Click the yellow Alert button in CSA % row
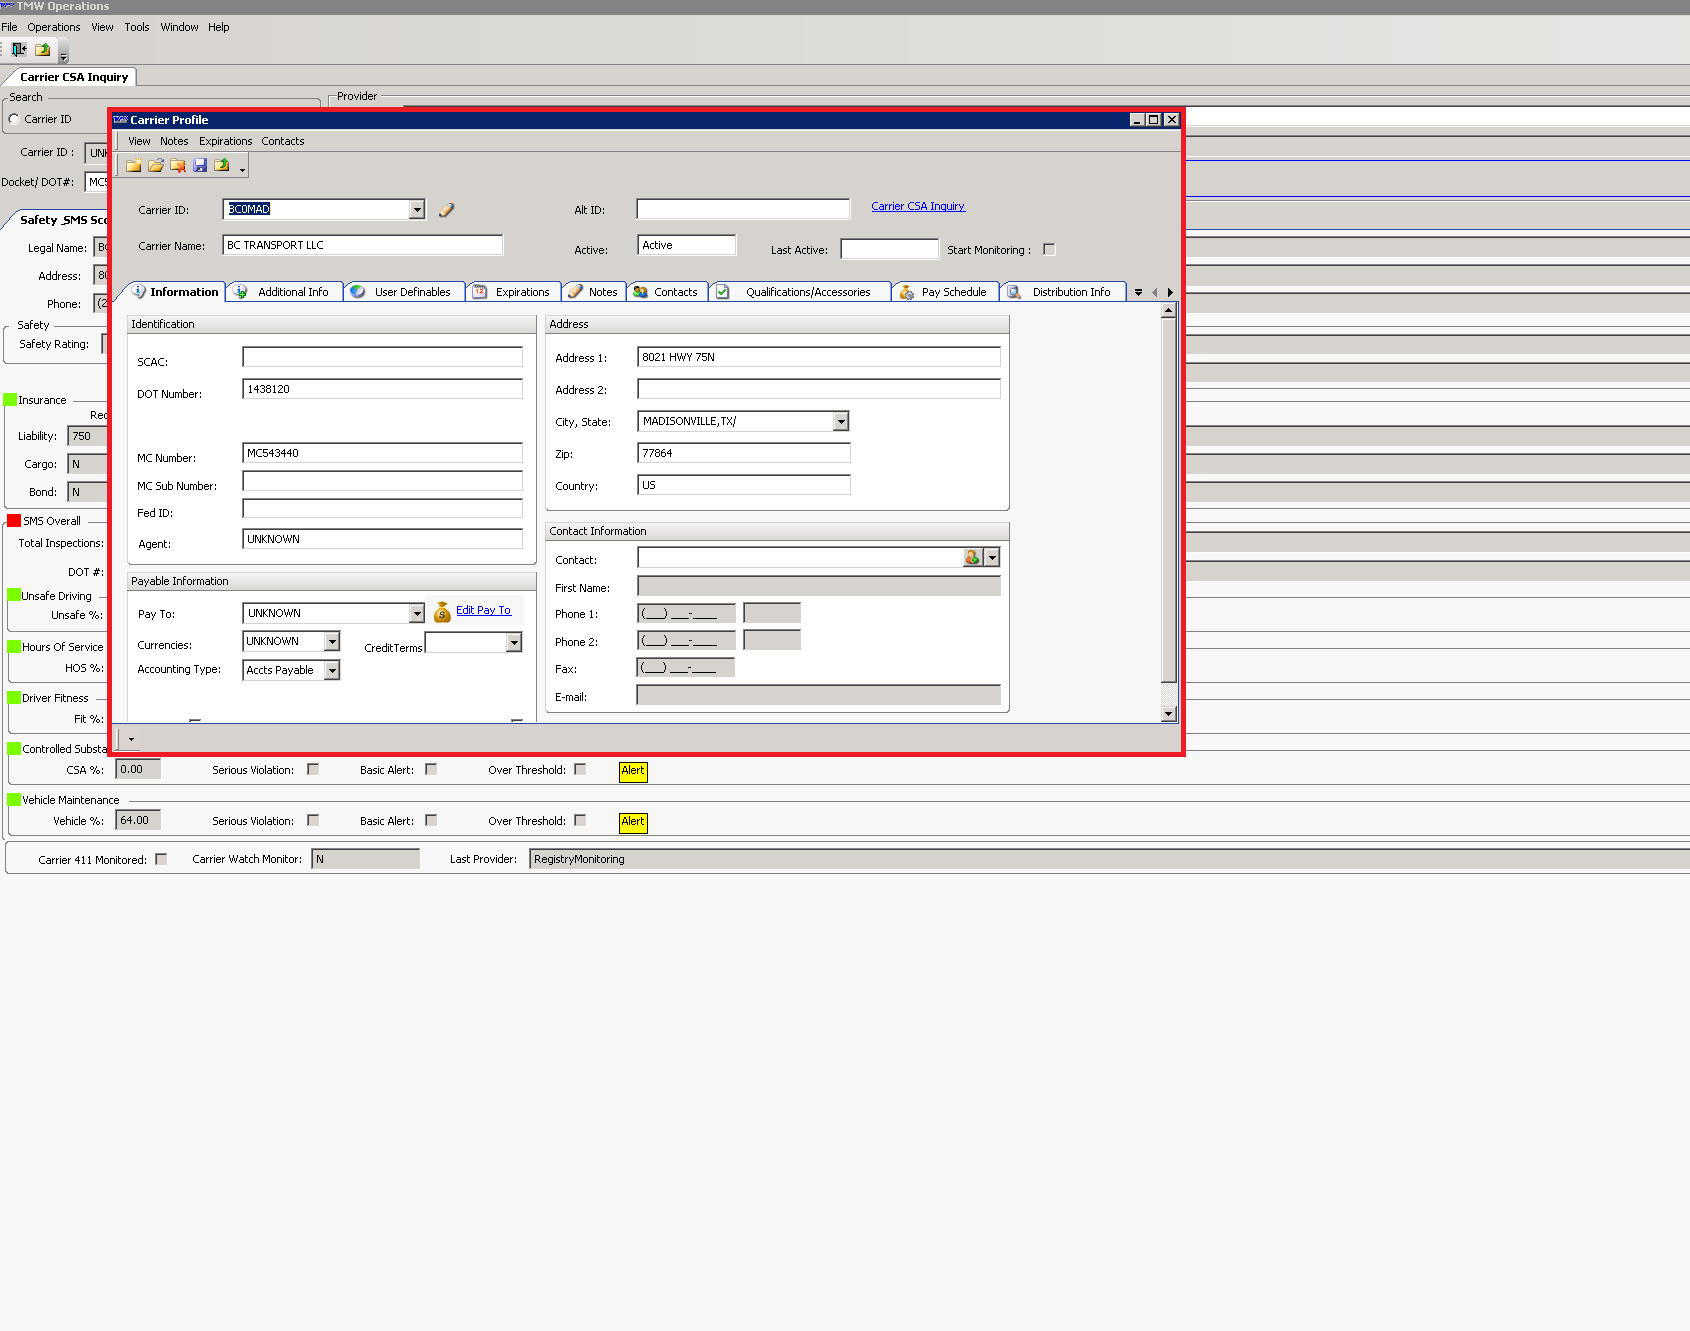 pos(633,771)
